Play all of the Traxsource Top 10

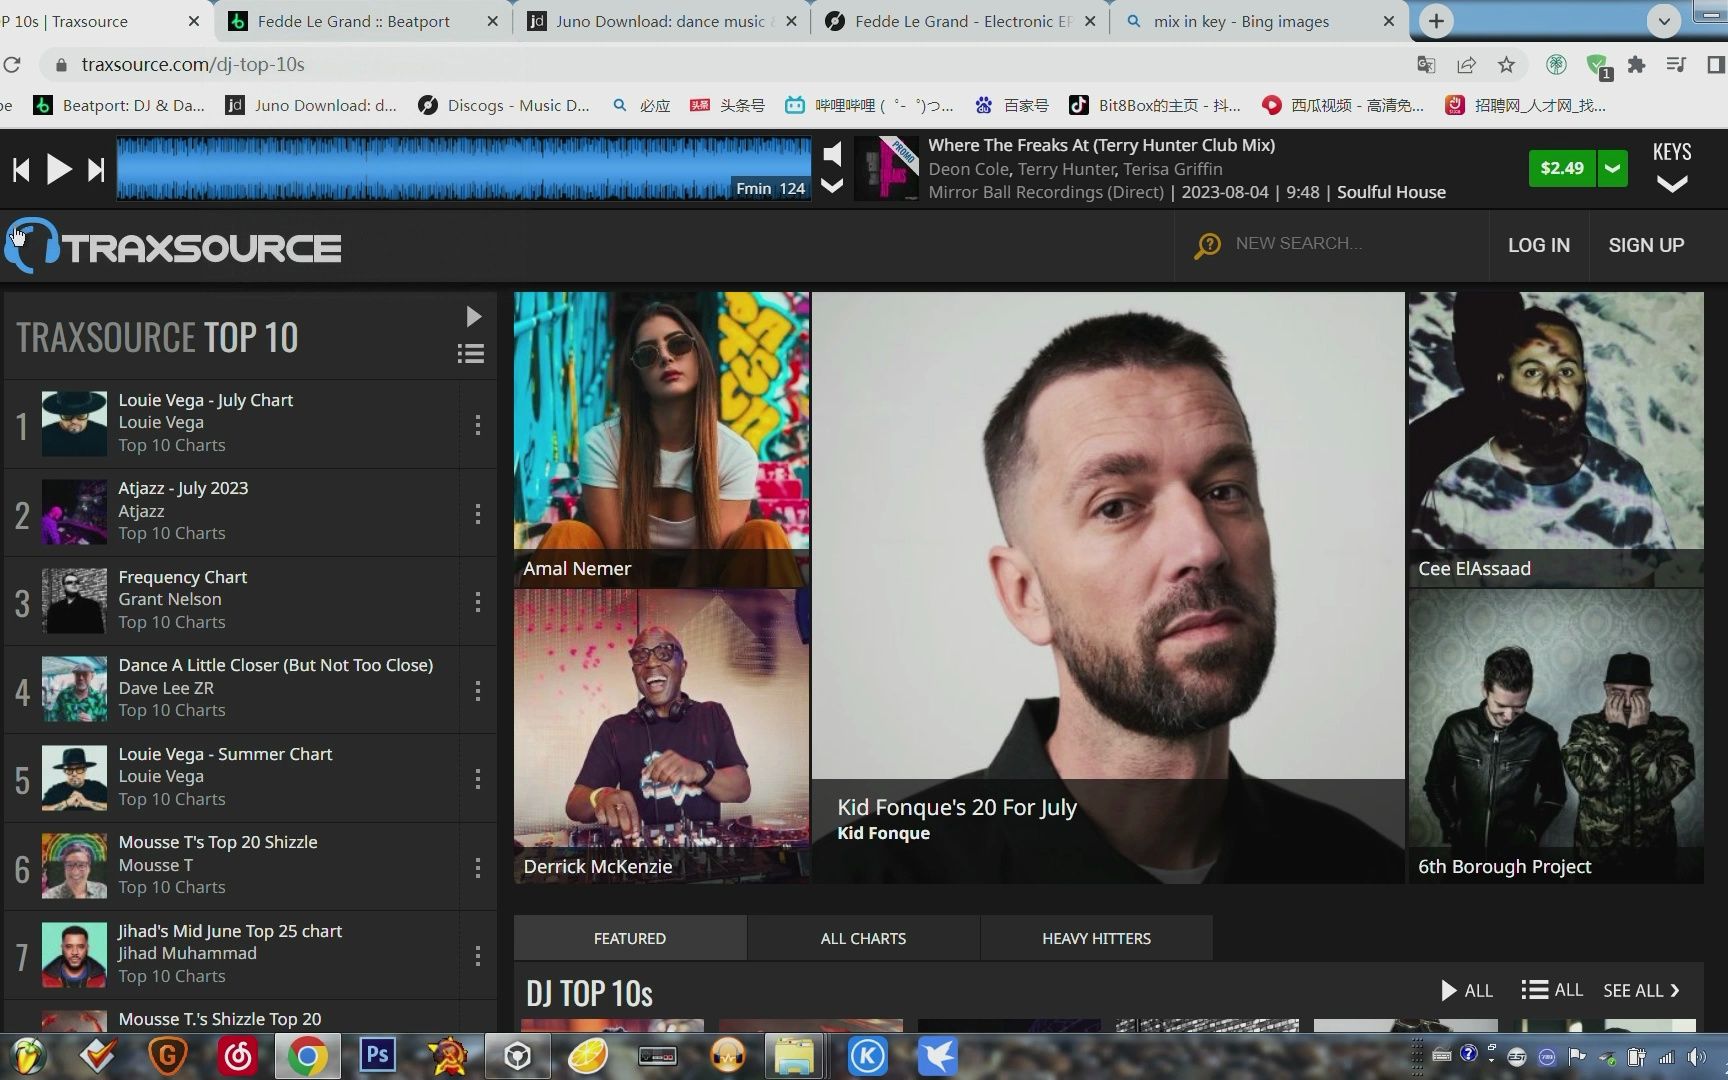pyautogui.click(x=473, y=317)
